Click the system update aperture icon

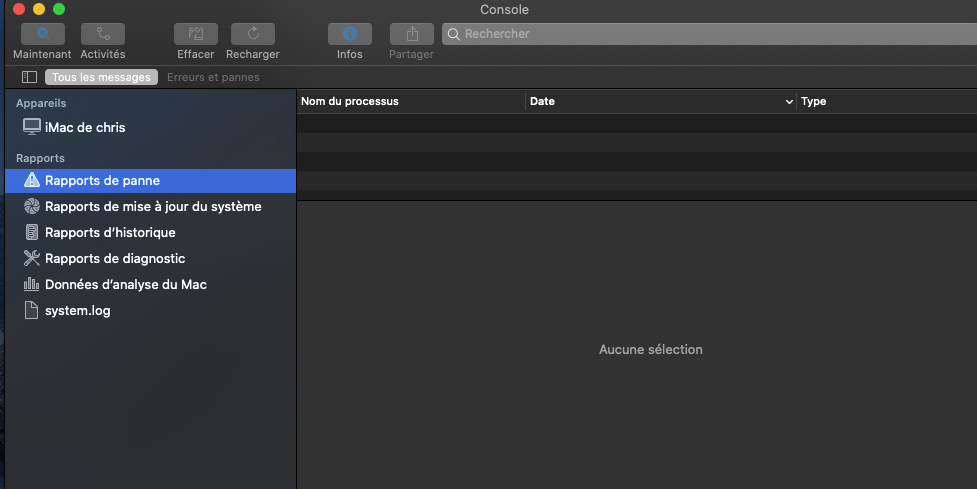coord(31,206)
